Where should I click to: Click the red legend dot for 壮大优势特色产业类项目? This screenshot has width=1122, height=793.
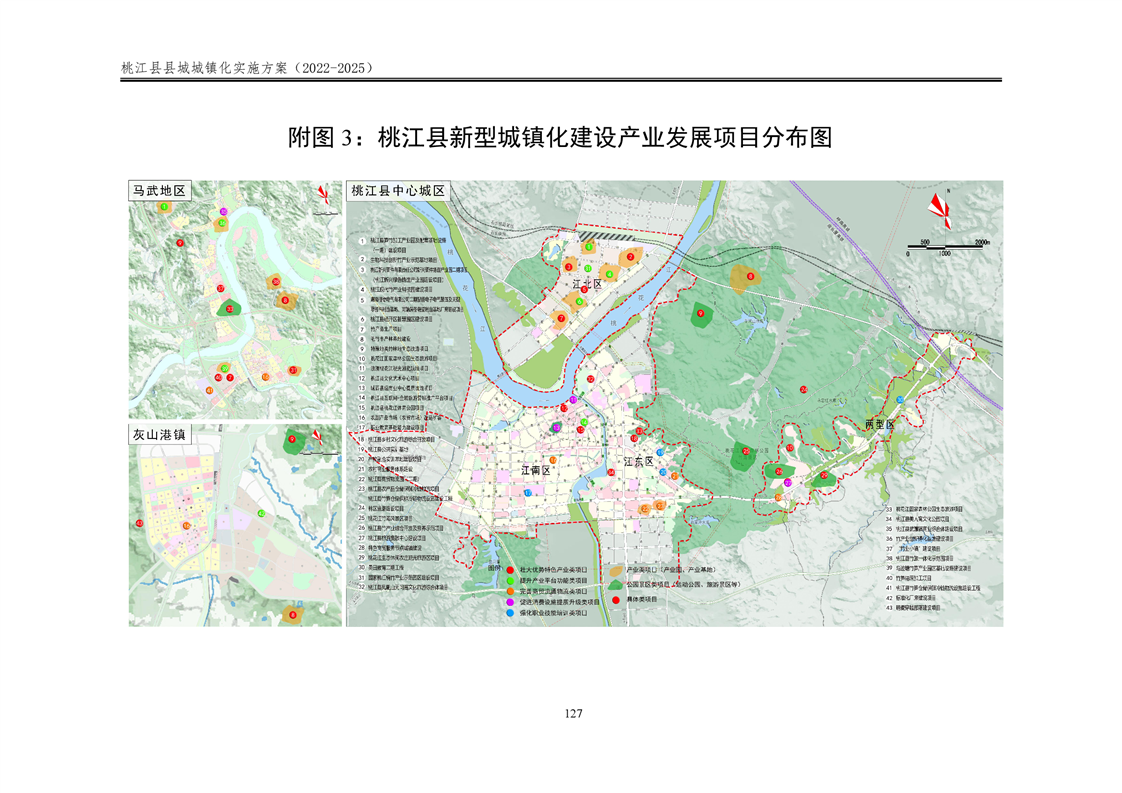click(x=511, y=570)
